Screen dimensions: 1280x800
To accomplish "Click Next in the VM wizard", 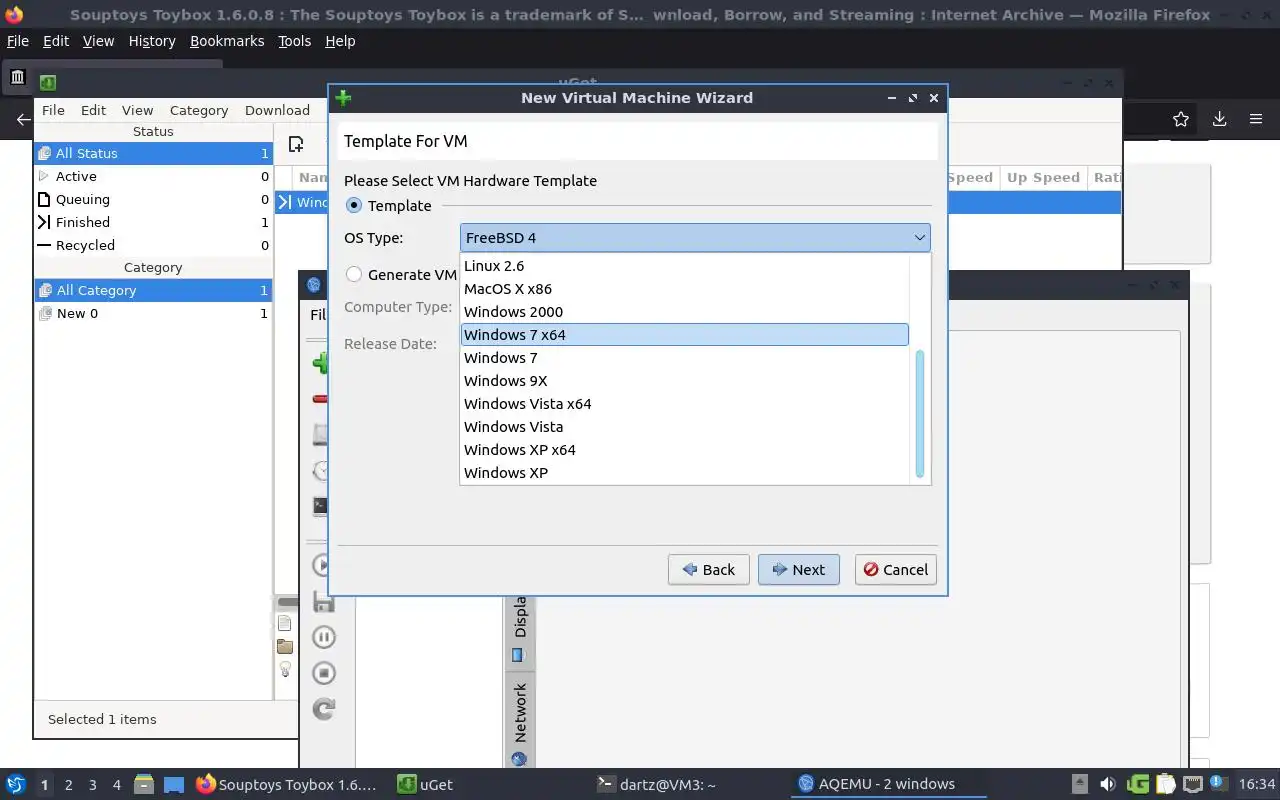I will pyautogui.click(x=798, y=569).
